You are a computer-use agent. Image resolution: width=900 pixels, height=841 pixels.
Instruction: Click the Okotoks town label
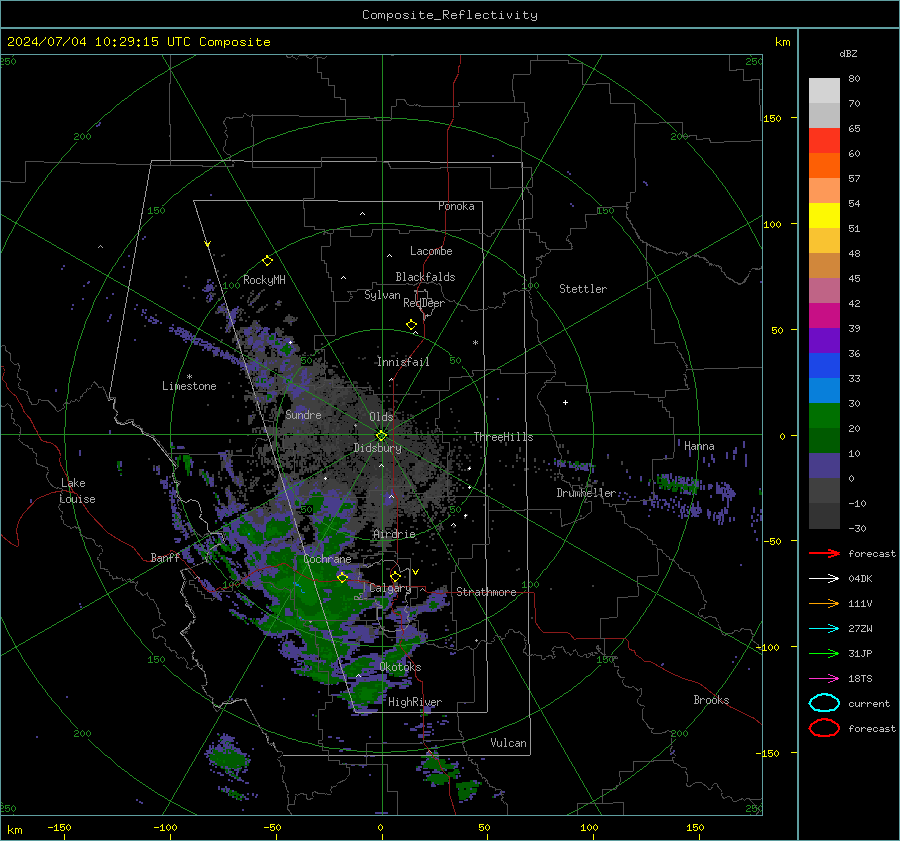[400, 667]
